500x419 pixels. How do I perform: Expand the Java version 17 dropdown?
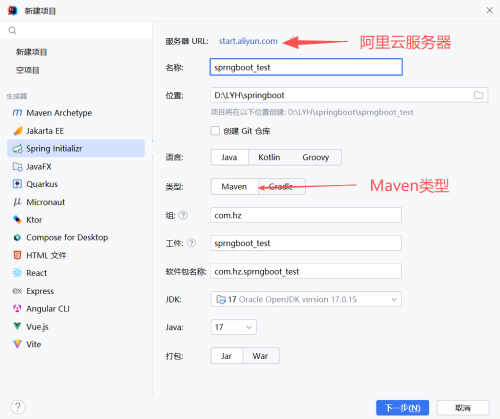pos(233,327)
